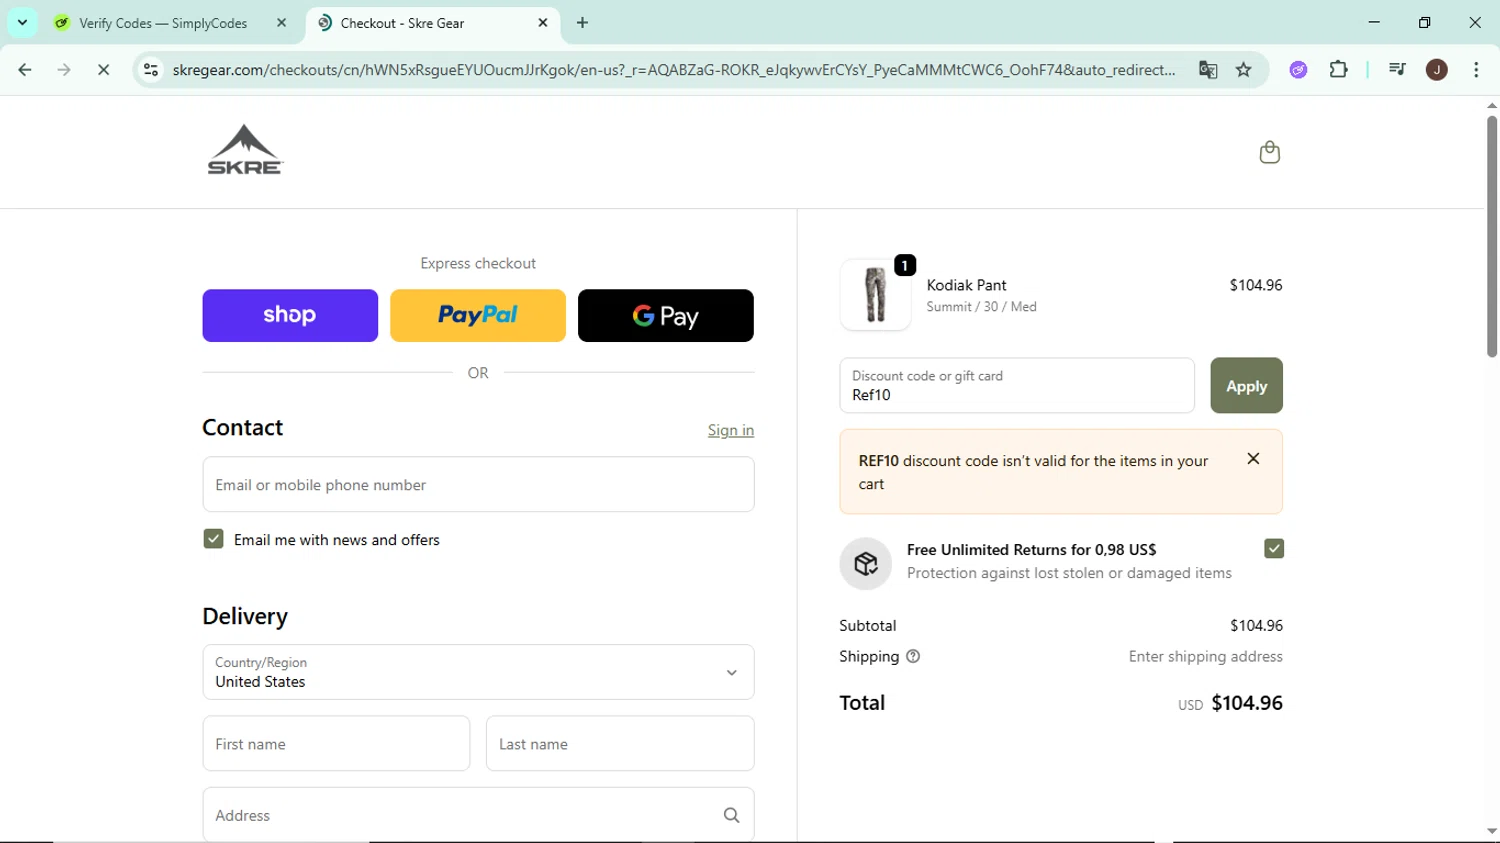The image size is (1500, 843).
Task: Open the site information icon in address bar
Action: pyautogui.click(x=151, y=70)
